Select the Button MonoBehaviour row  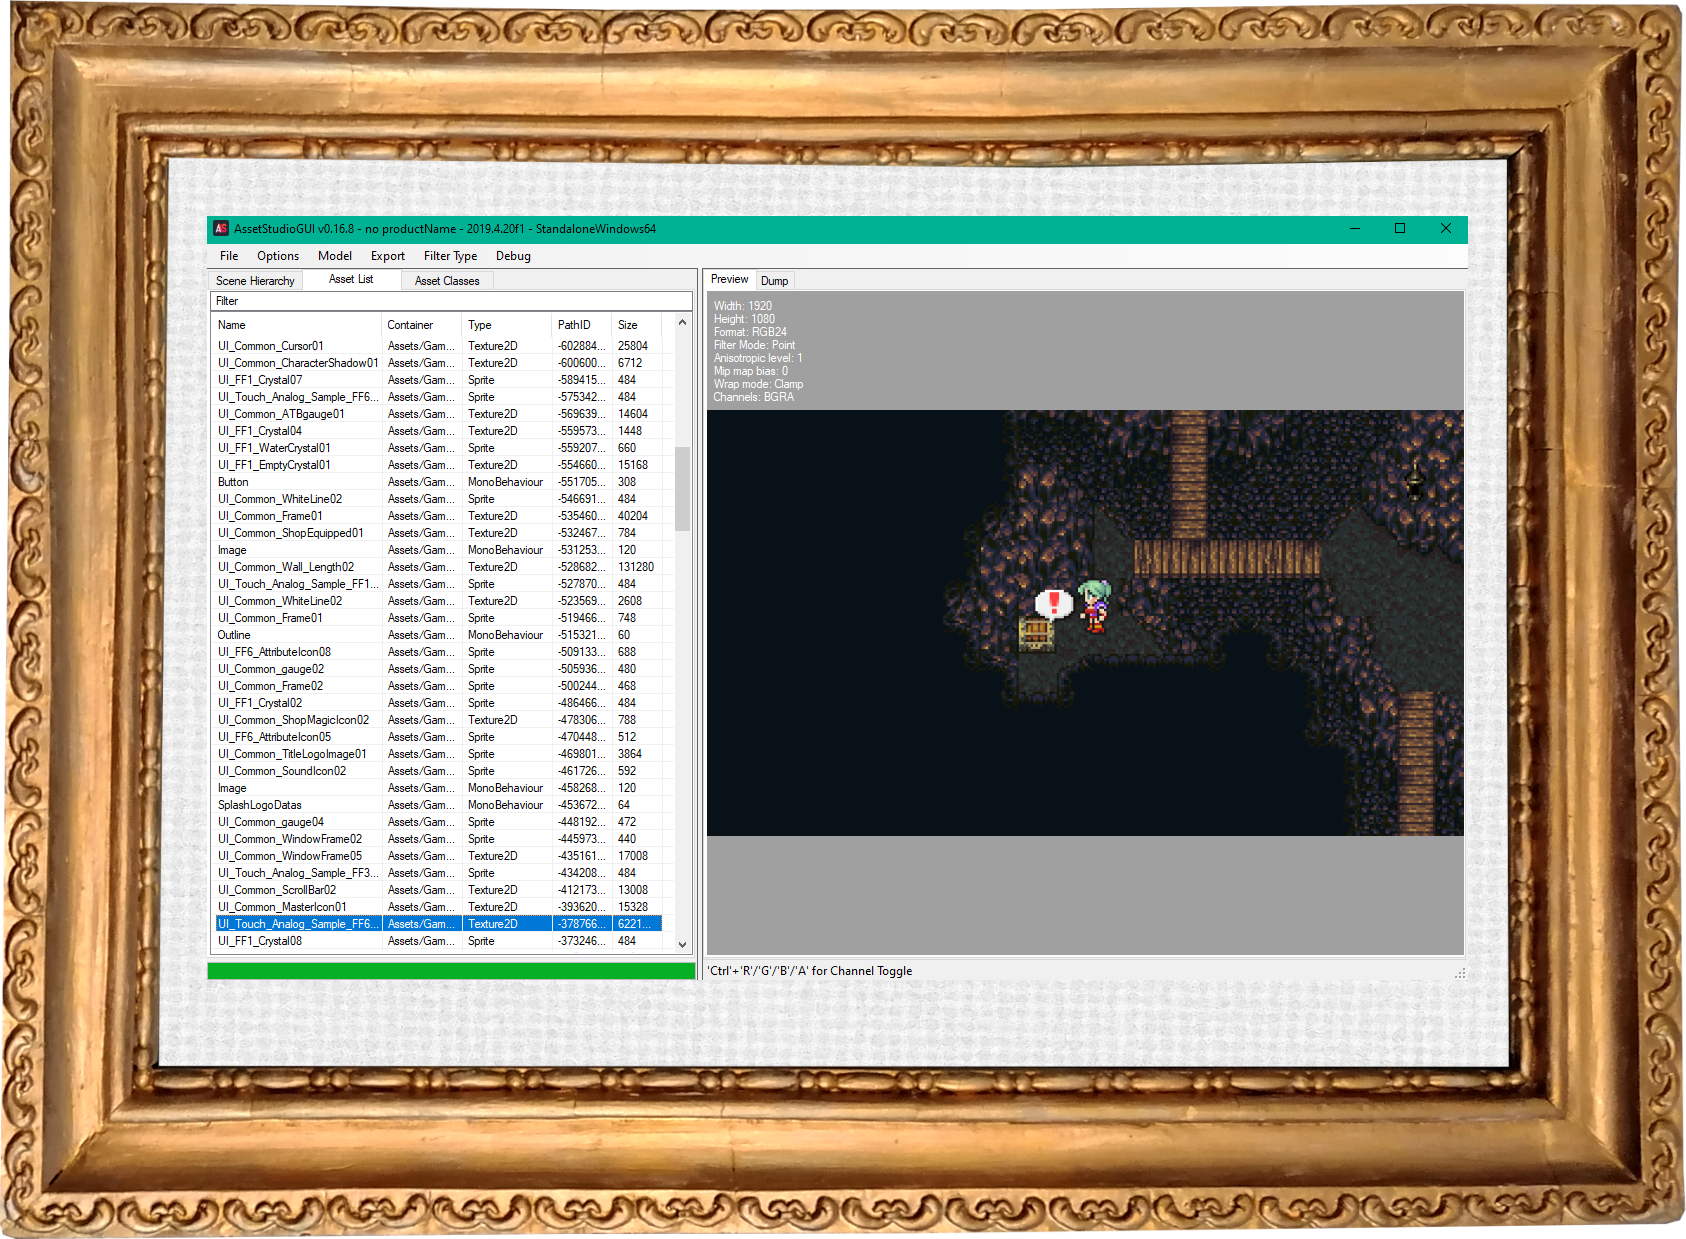[438, 482]
